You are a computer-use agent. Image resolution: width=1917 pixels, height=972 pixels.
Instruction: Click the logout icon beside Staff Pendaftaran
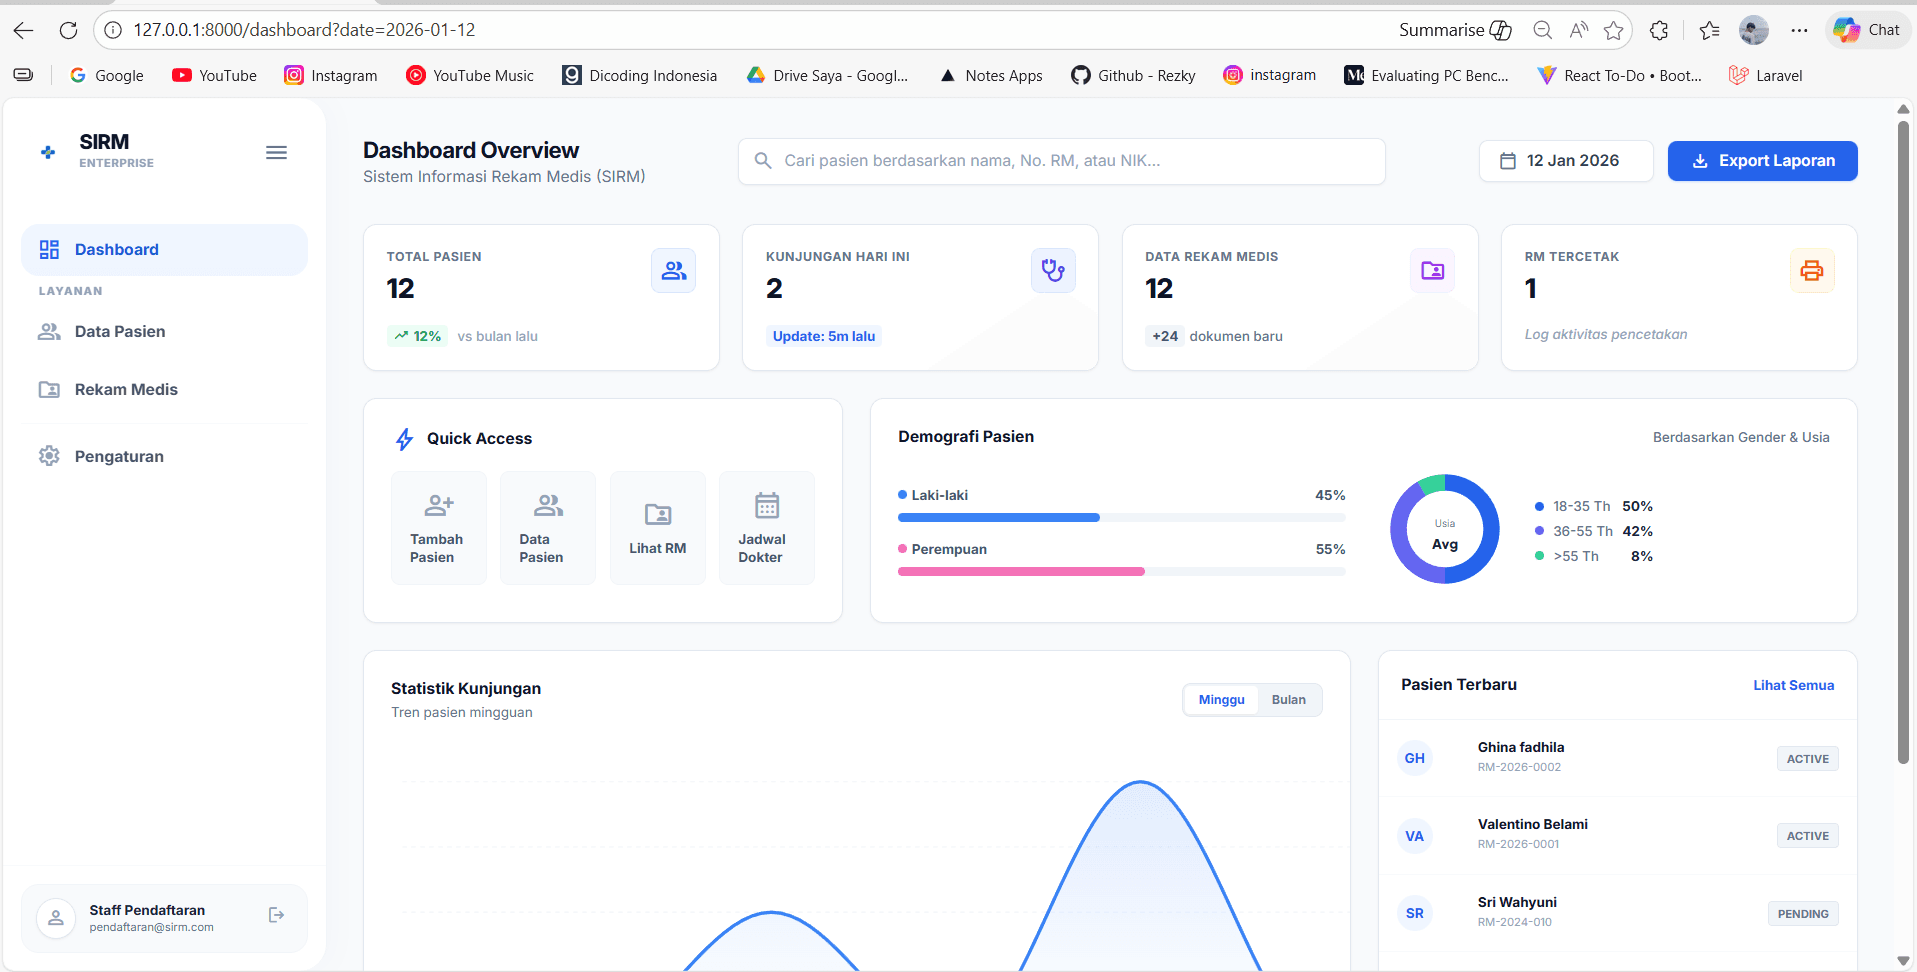(277, 915)
